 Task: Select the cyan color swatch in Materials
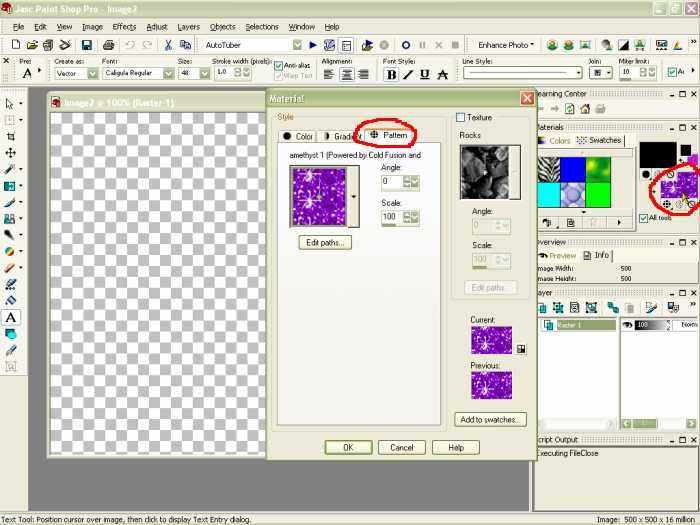tap(548, 195)
